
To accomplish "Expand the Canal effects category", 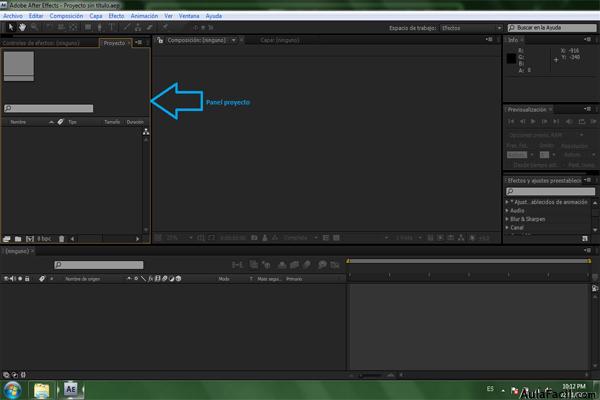I will tap(507, 227).
